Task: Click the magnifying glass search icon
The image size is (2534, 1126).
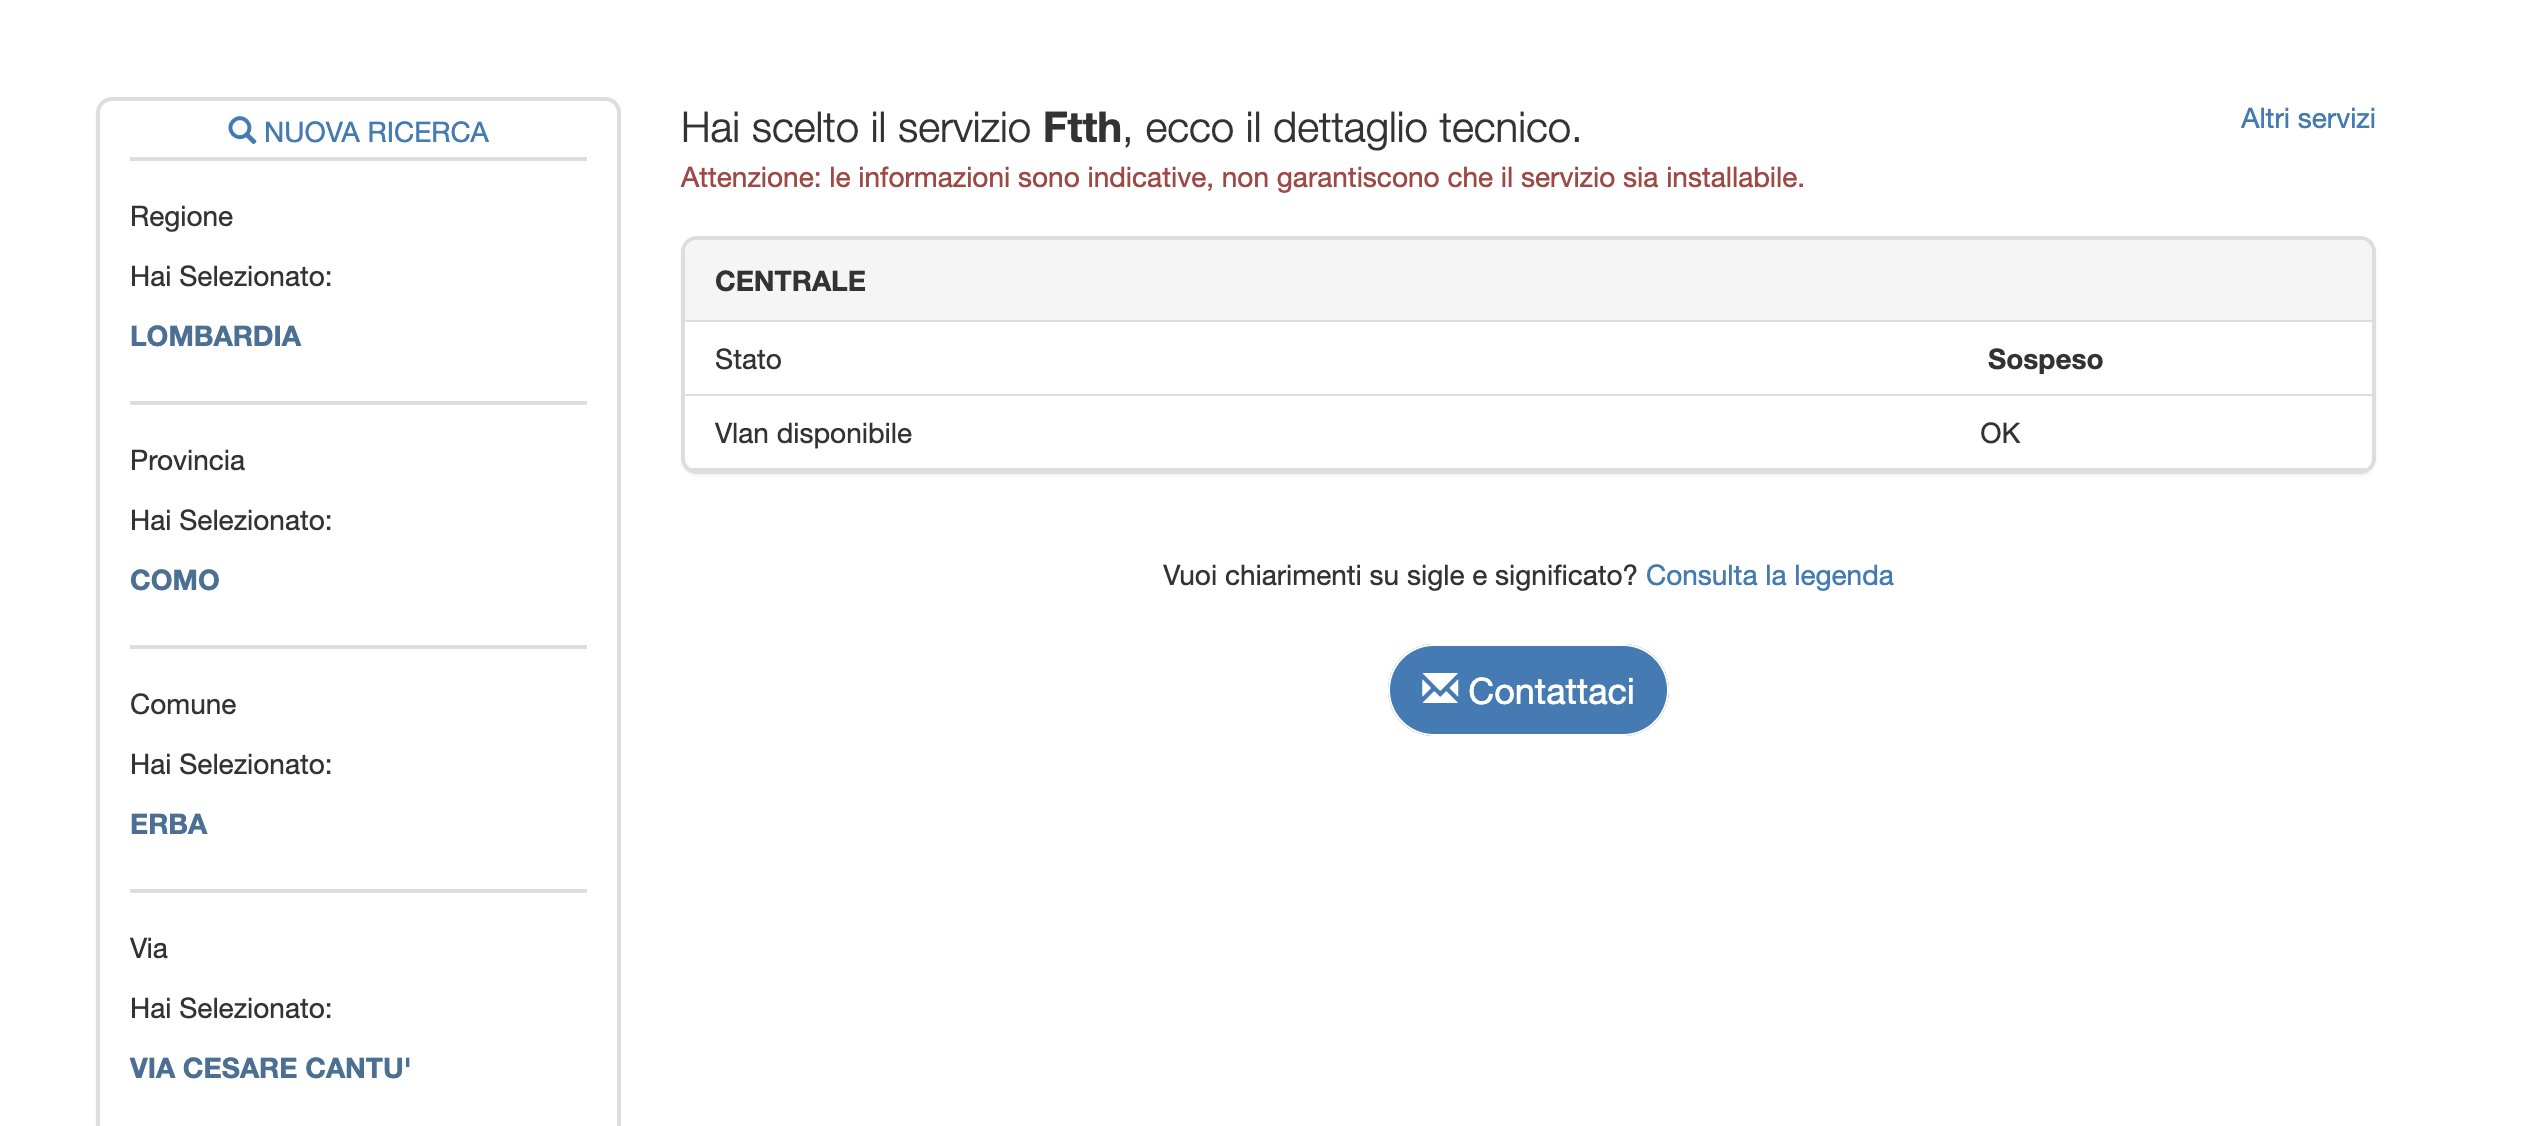Action: [x=241, y=130]
